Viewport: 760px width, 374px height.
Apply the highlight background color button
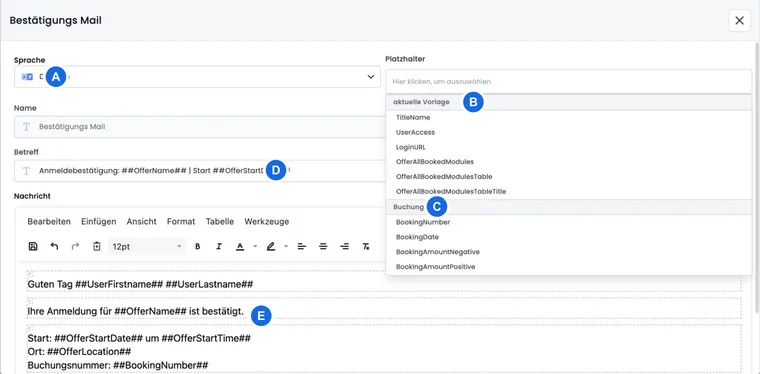coord(270,247)
